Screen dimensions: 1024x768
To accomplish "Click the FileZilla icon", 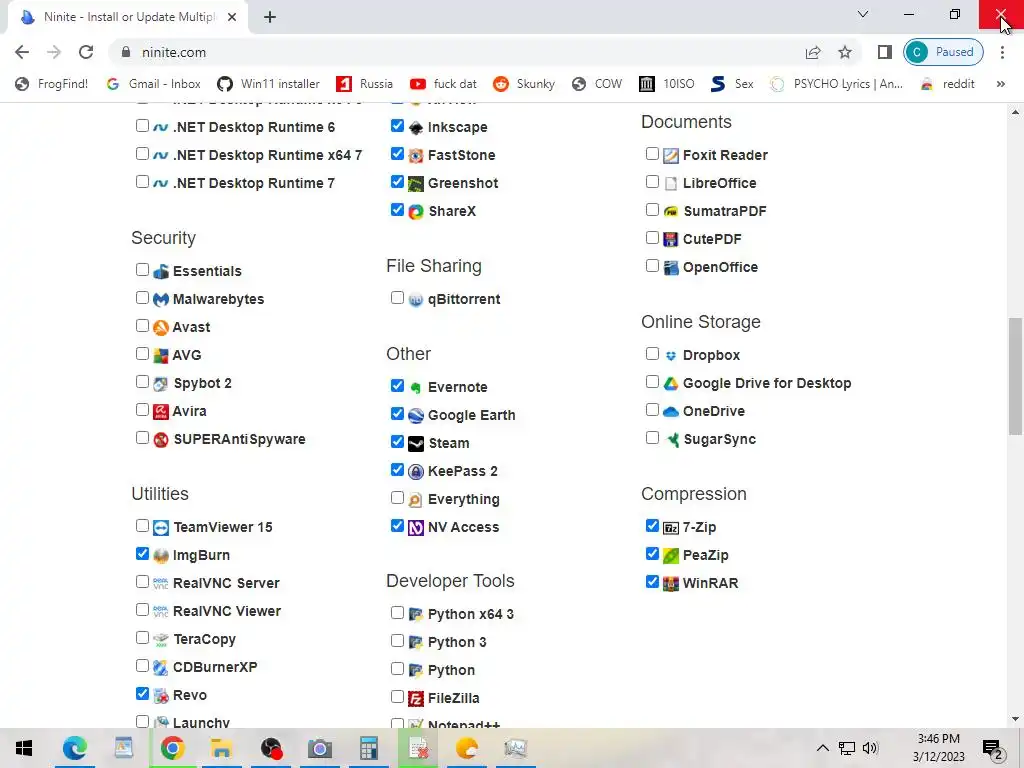I will 415,698.
